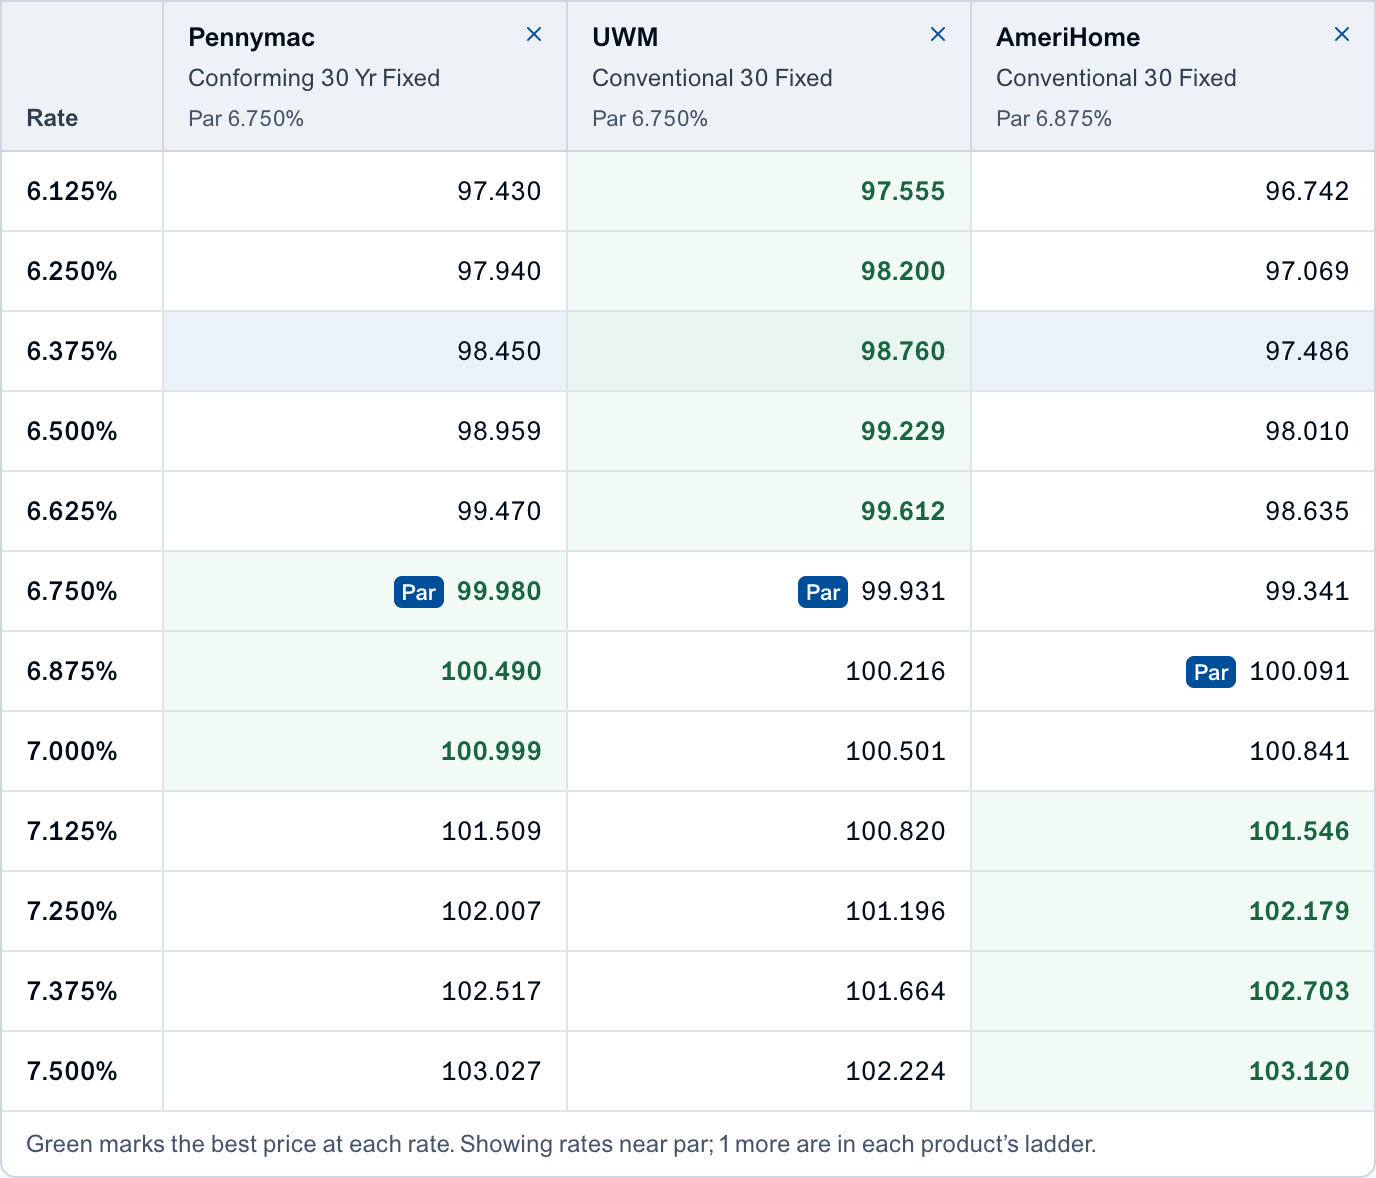Click UWM price 101.196
Viewport: 1376px width, 1178px height.
[895, 911]
